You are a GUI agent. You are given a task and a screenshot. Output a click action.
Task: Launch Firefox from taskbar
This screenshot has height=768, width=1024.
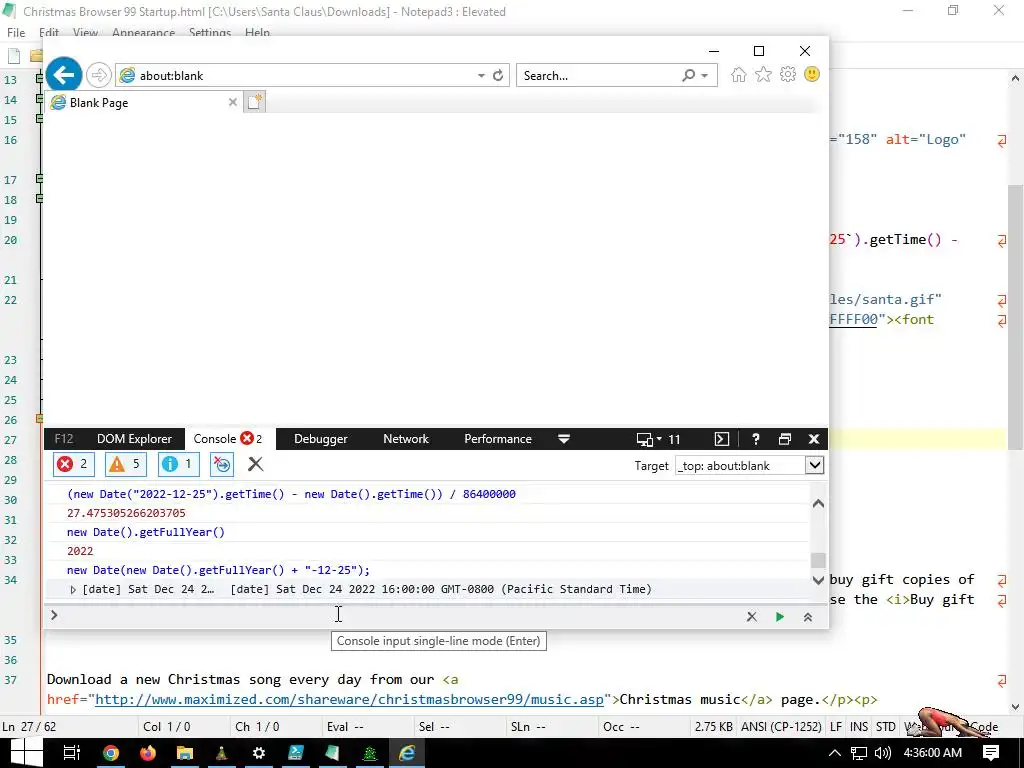(148, 753)
